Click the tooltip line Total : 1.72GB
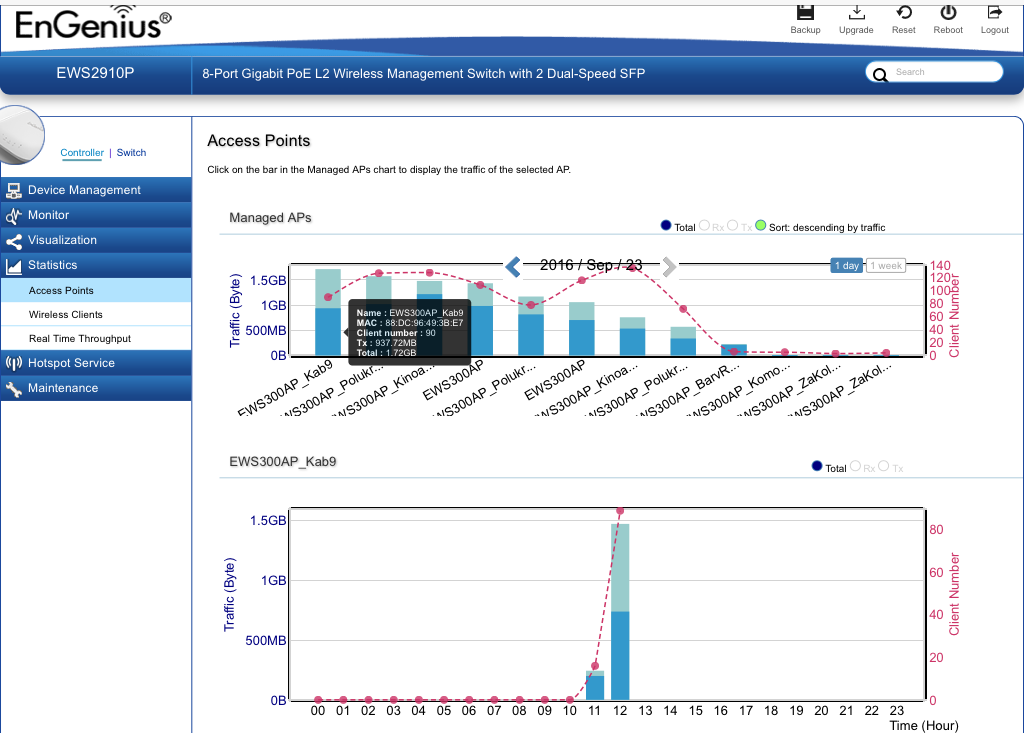Image resolution: width=1024 pixels, height=733 pixels. (386, 353)
